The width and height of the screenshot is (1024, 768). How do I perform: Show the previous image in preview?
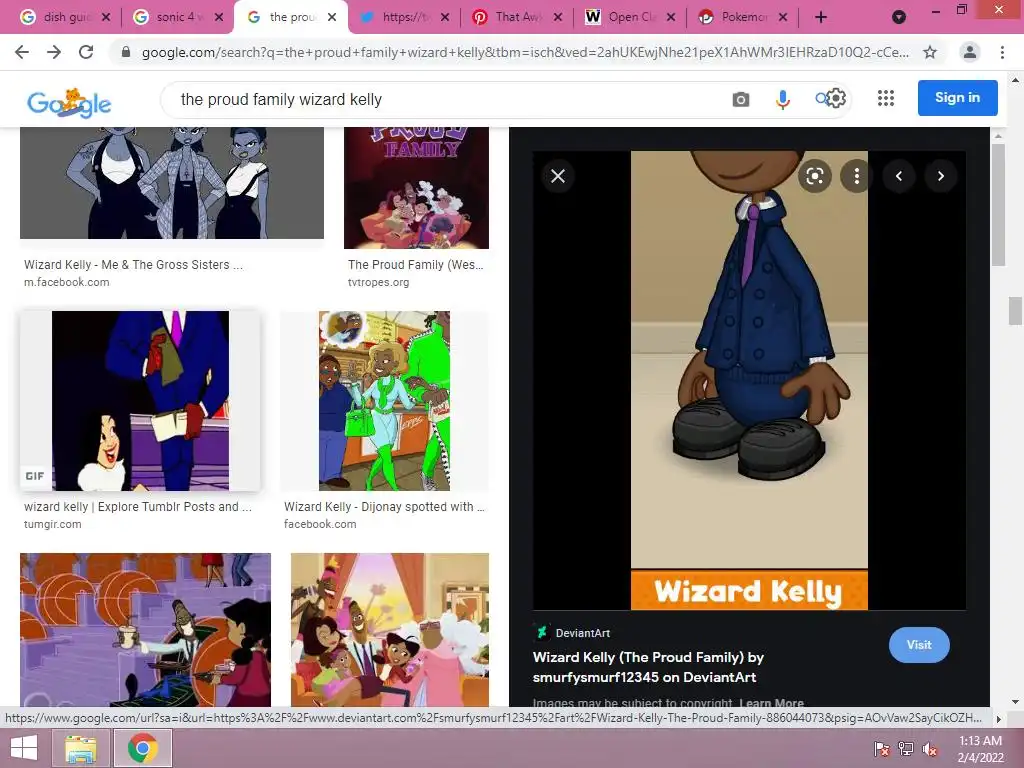(x=899, y=176)
